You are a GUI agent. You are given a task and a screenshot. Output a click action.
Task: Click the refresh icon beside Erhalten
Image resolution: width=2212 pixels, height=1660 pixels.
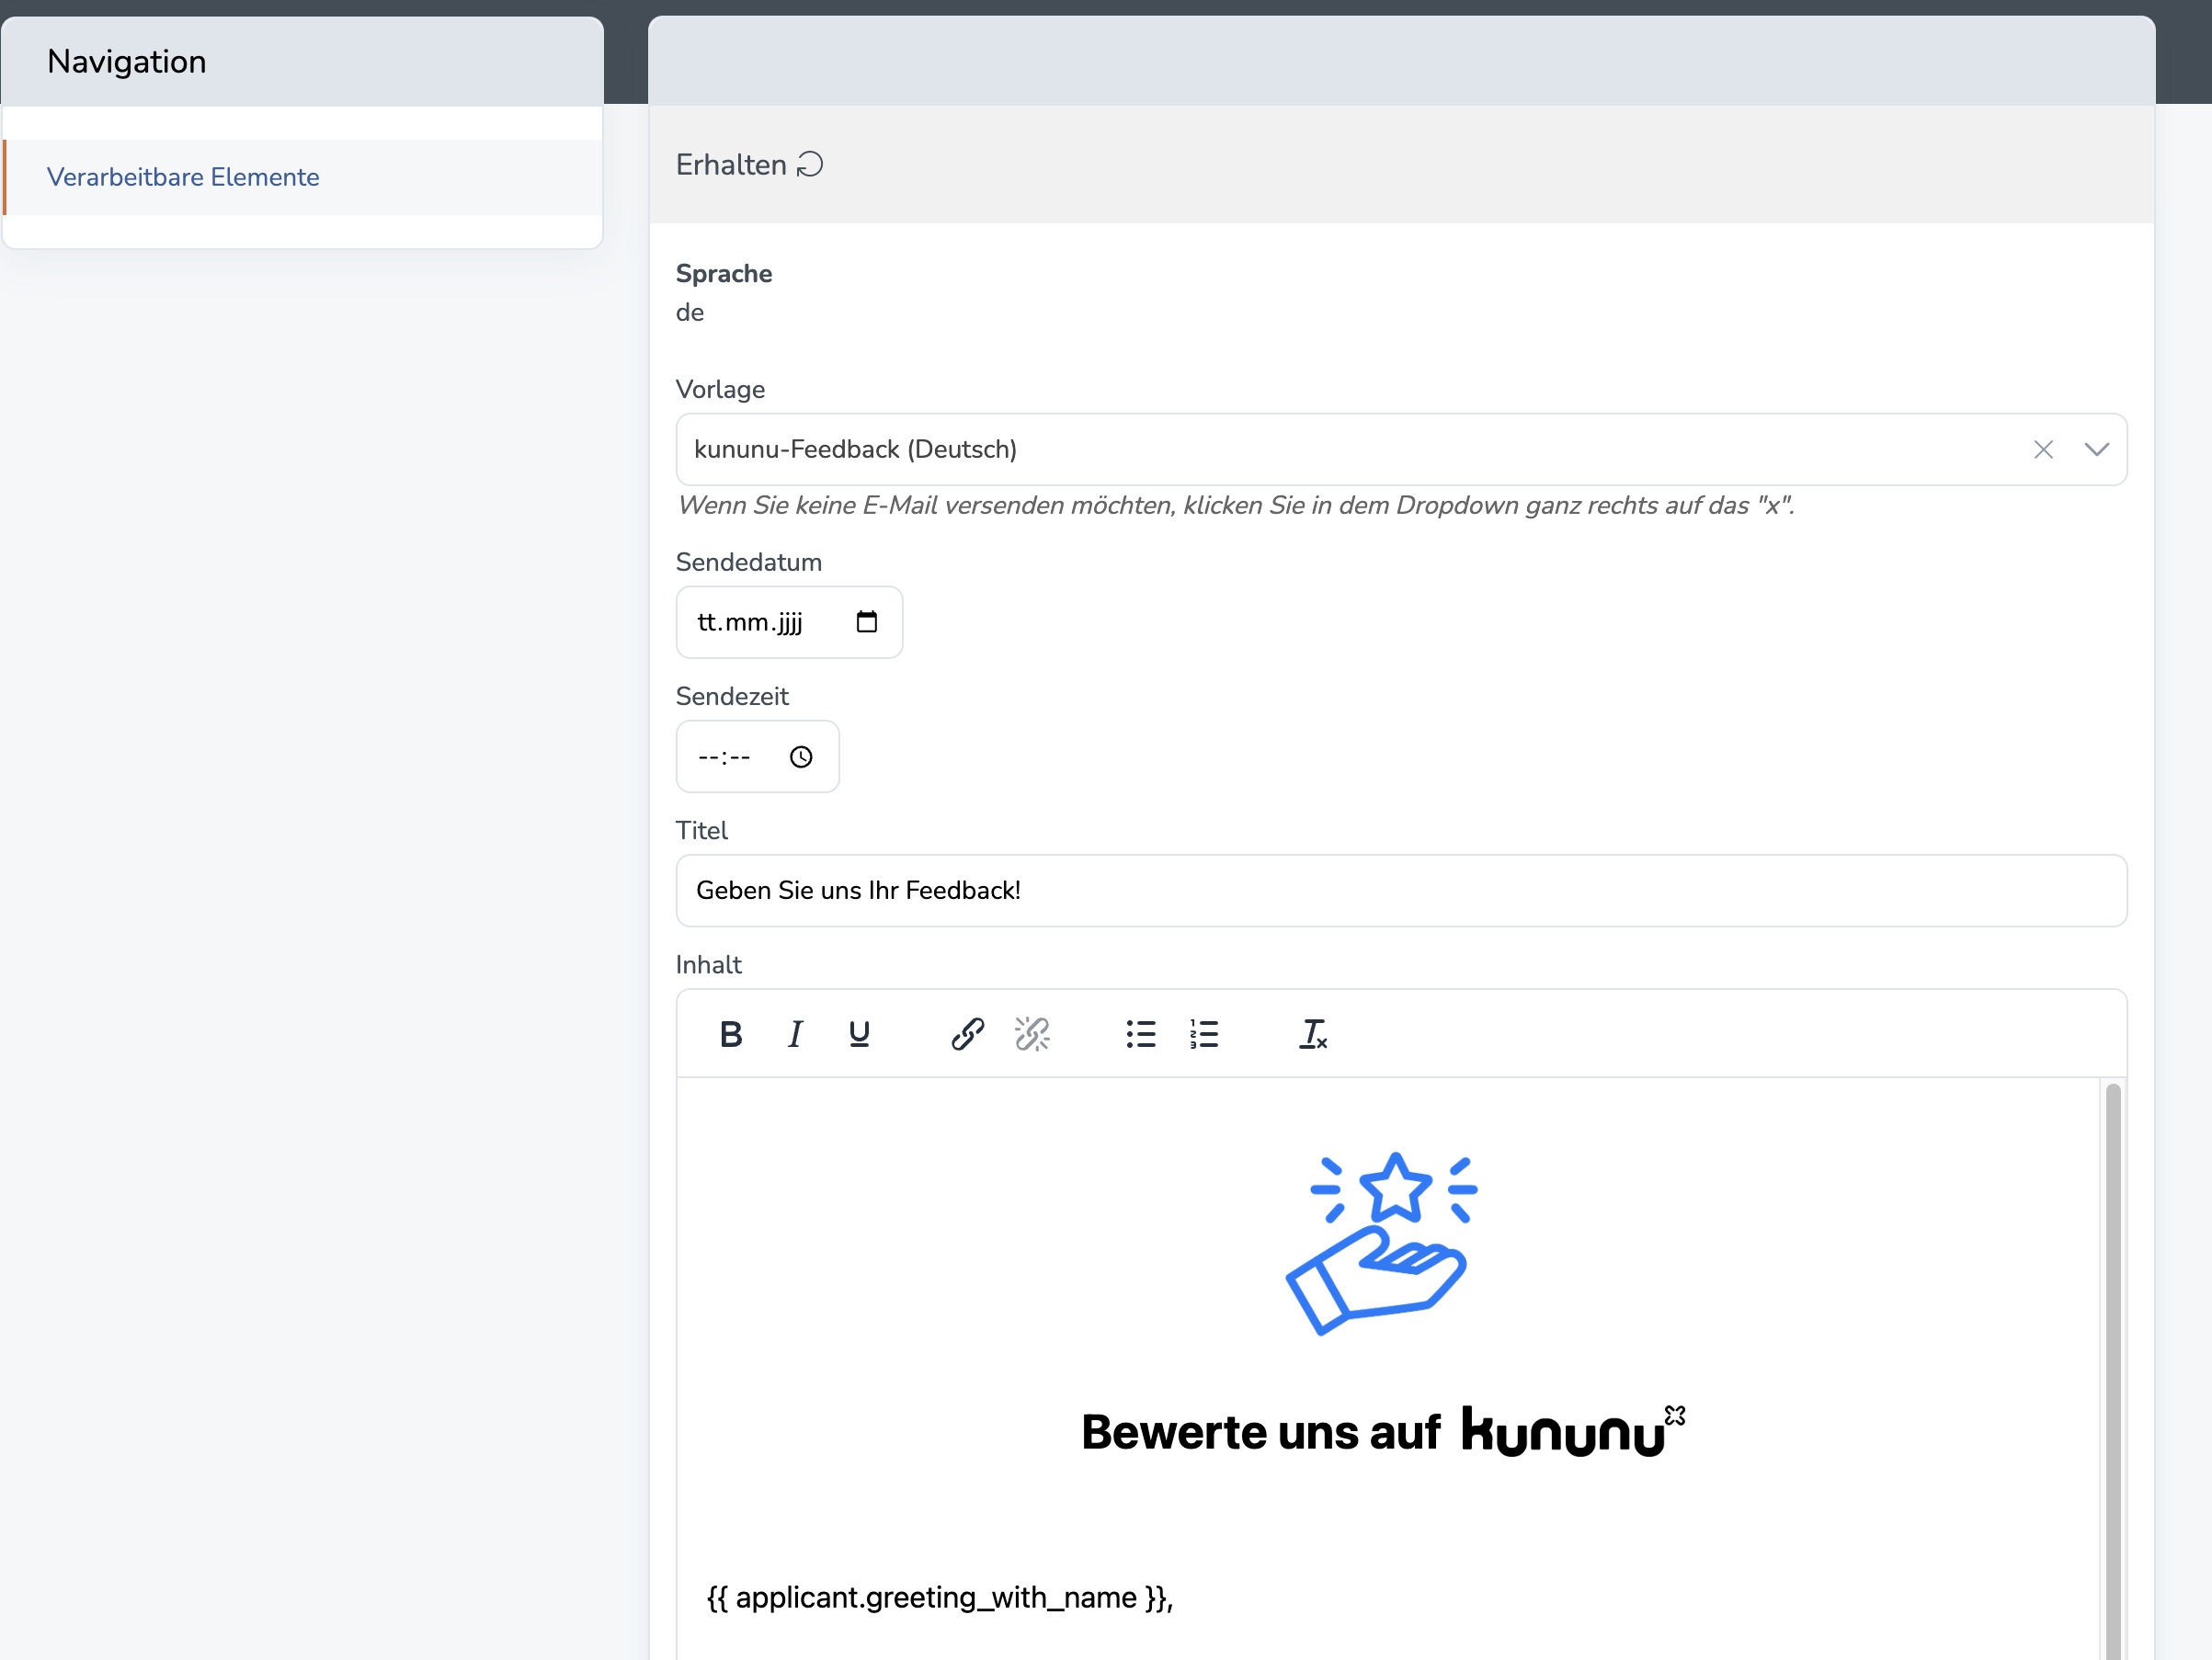tap(810, 164)
